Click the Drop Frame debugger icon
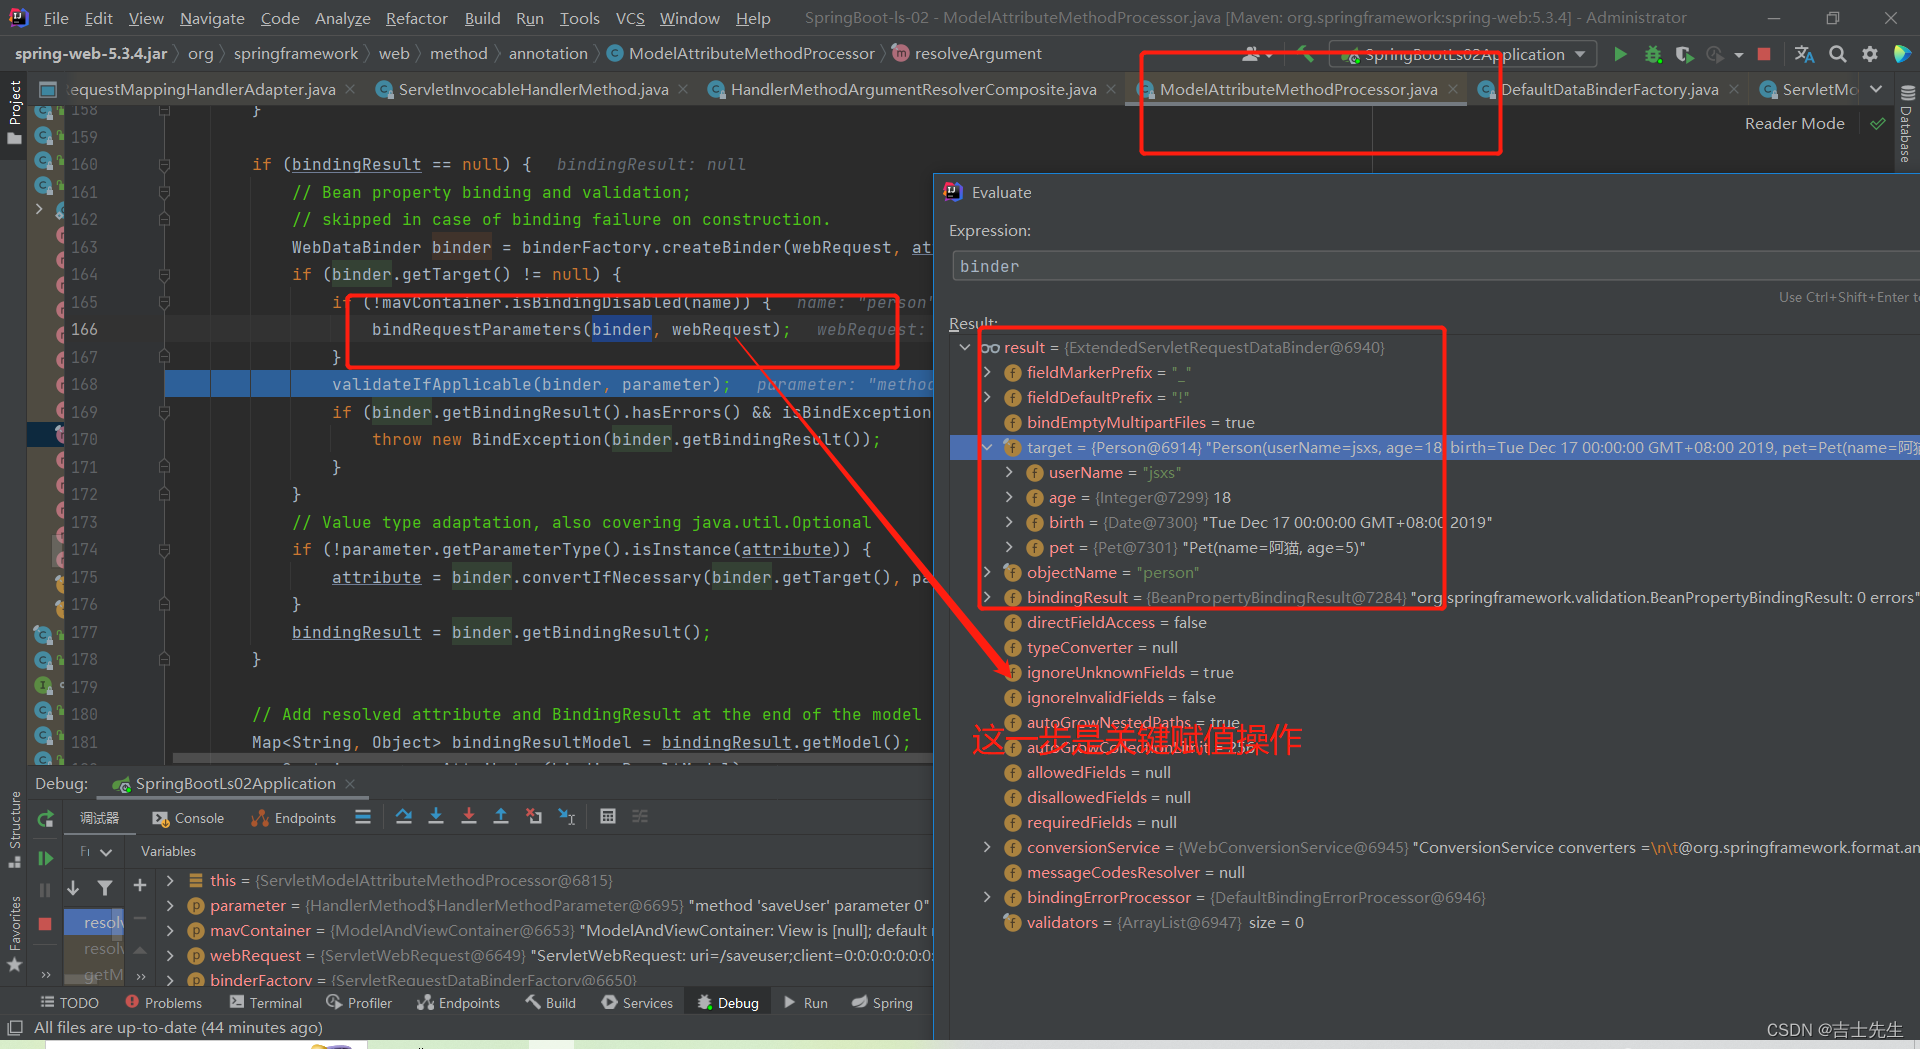 tap(534, 817)
